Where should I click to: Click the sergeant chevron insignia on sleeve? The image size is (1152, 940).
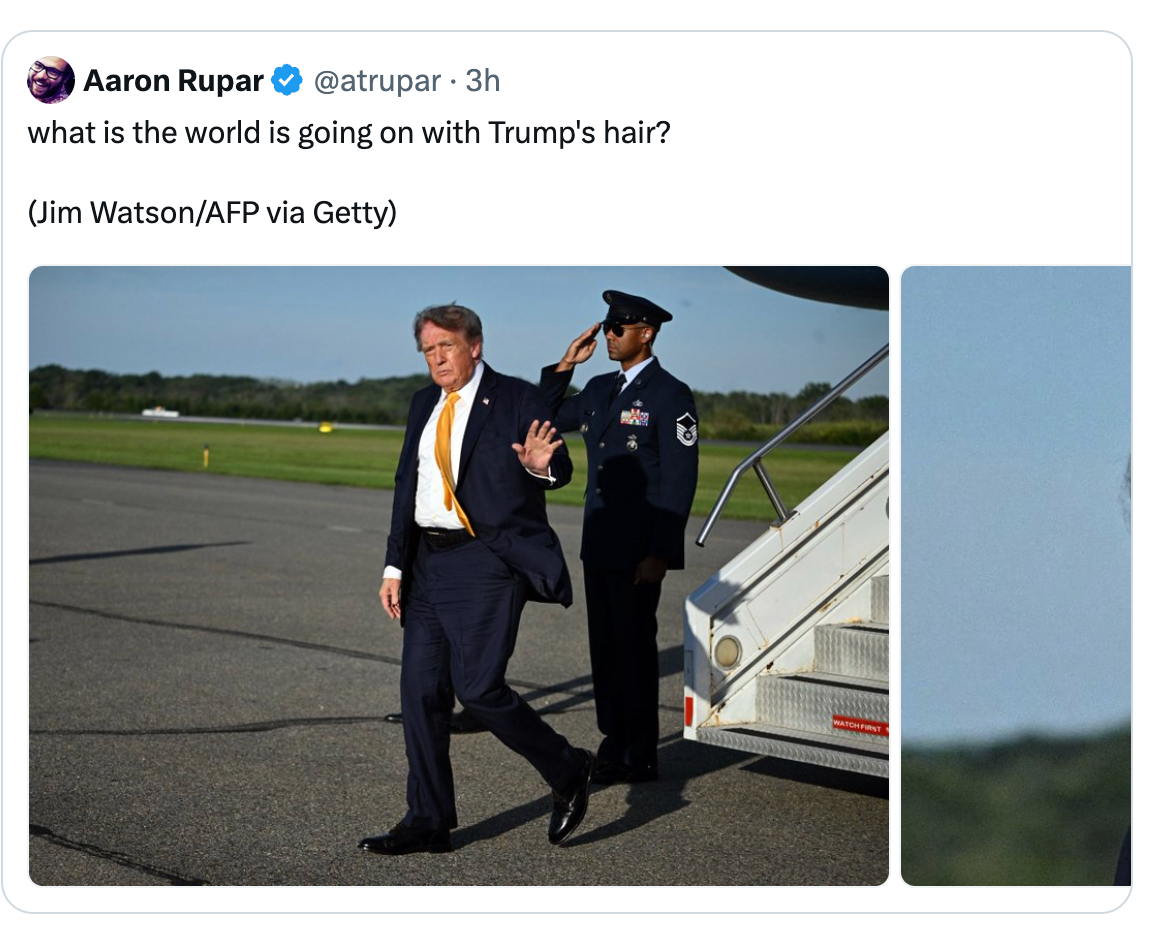[686, 428]
